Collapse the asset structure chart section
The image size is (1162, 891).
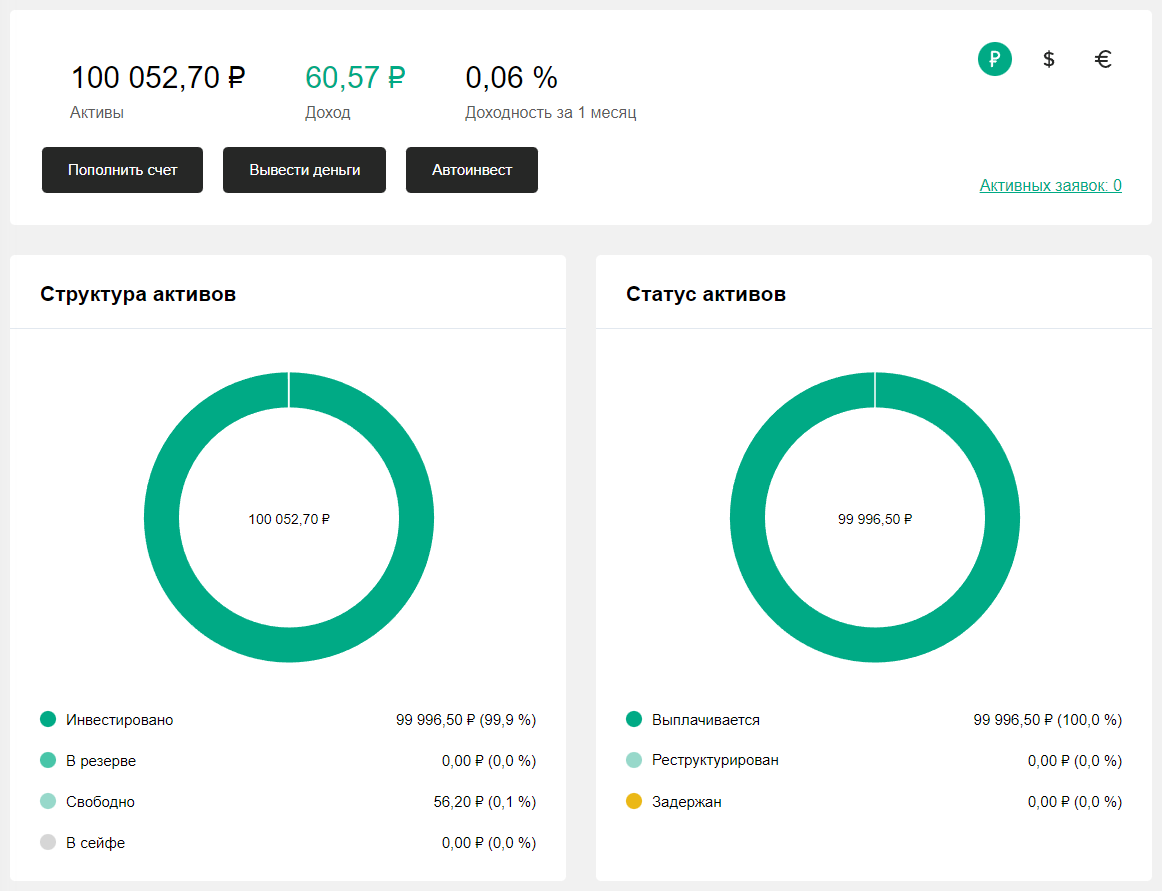click(139, 294)
